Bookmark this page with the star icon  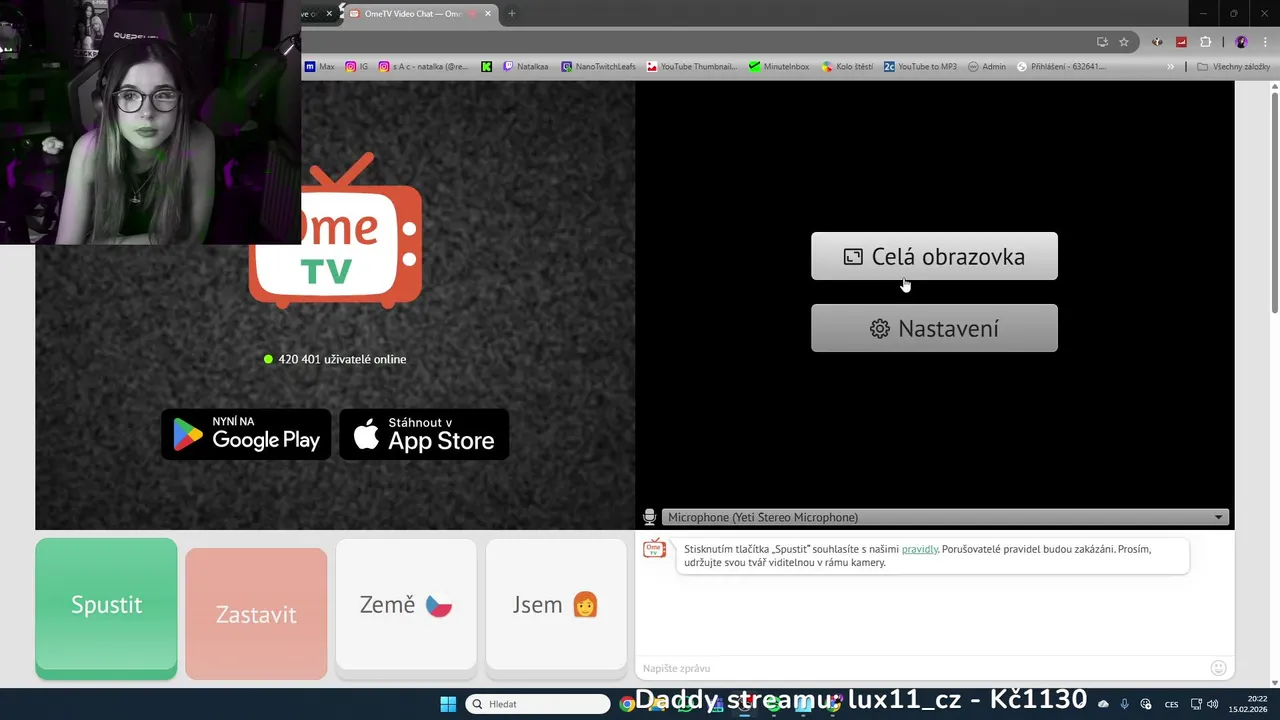point(1124,42)
